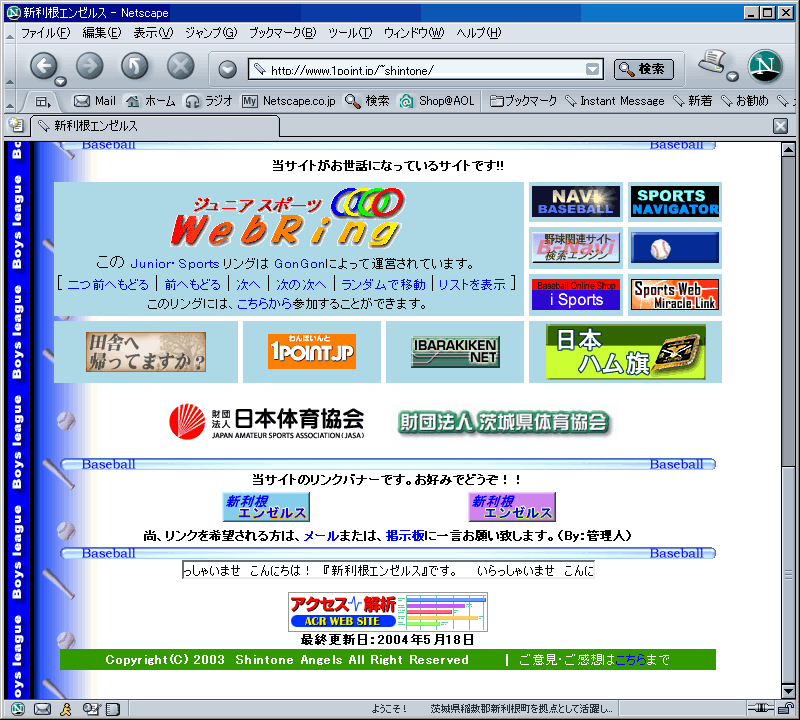The height and width of the screenshot is (720, 800).
Task: Click the お勧め toolbar shortcut
Action: point(744,101)
